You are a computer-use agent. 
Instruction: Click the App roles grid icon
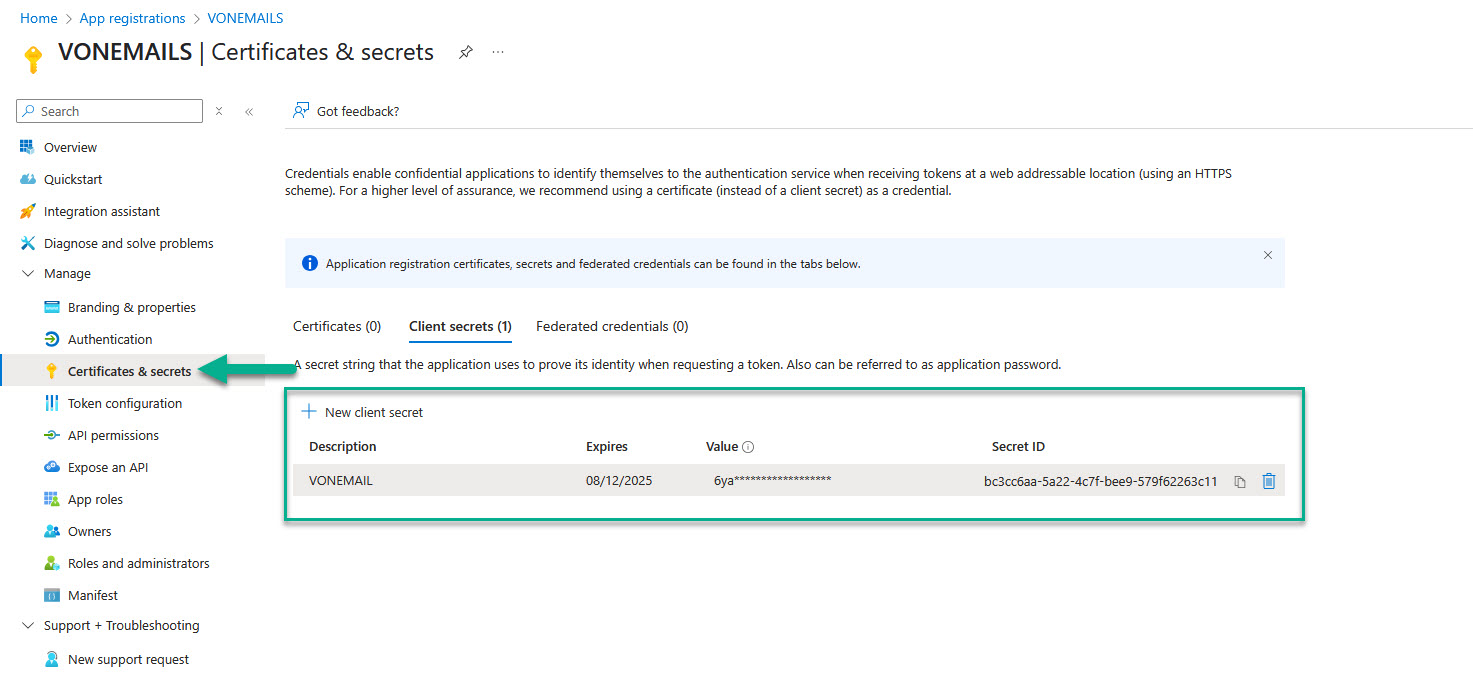tap(52, 499)
